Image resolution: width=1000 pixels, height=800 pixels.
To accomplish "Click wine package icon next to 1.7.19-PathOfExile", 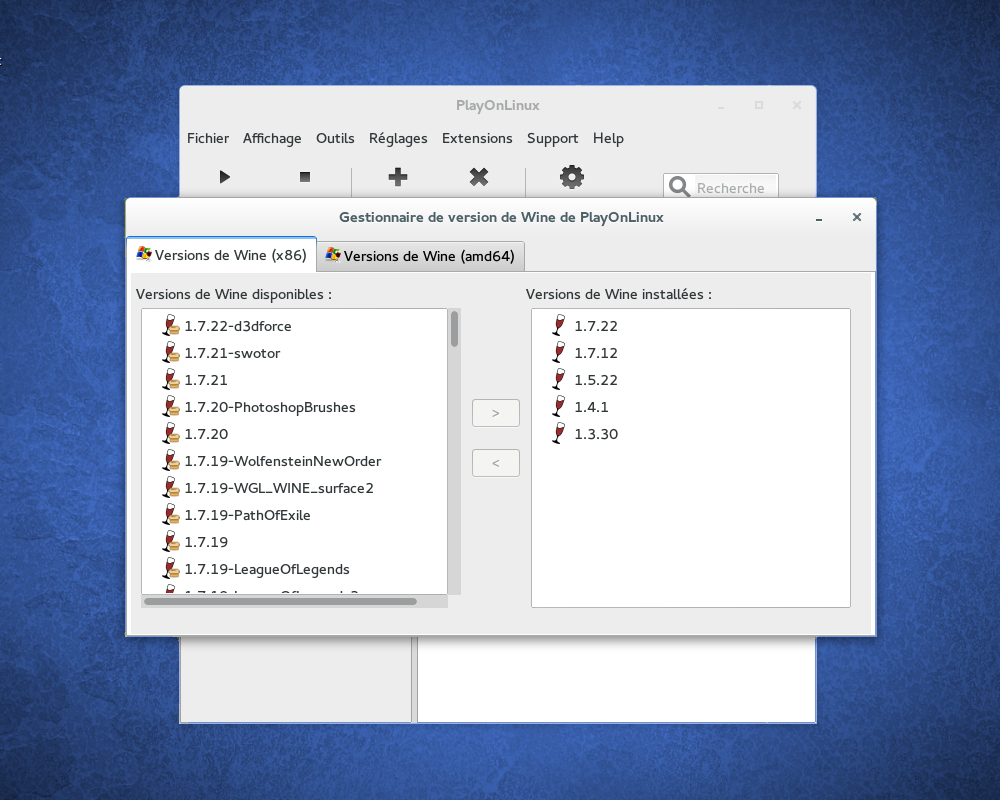I will (x=171, y=514).
